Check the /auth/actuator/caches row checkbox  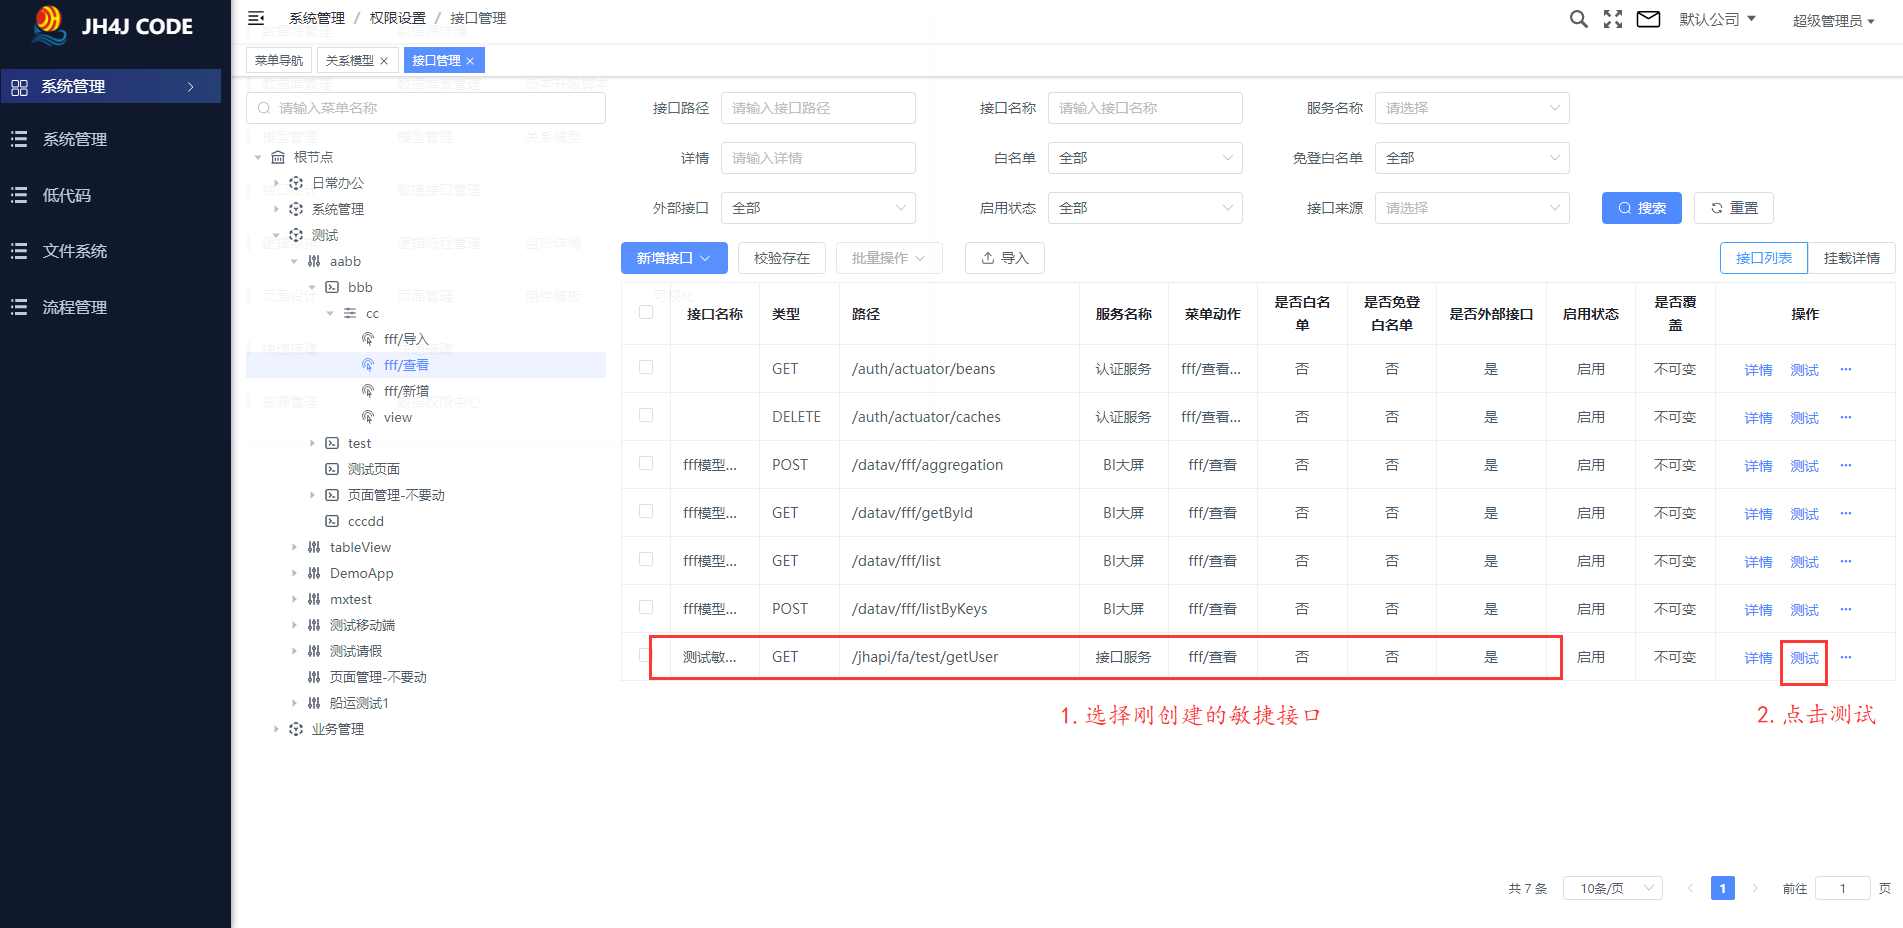pos(646,415)
